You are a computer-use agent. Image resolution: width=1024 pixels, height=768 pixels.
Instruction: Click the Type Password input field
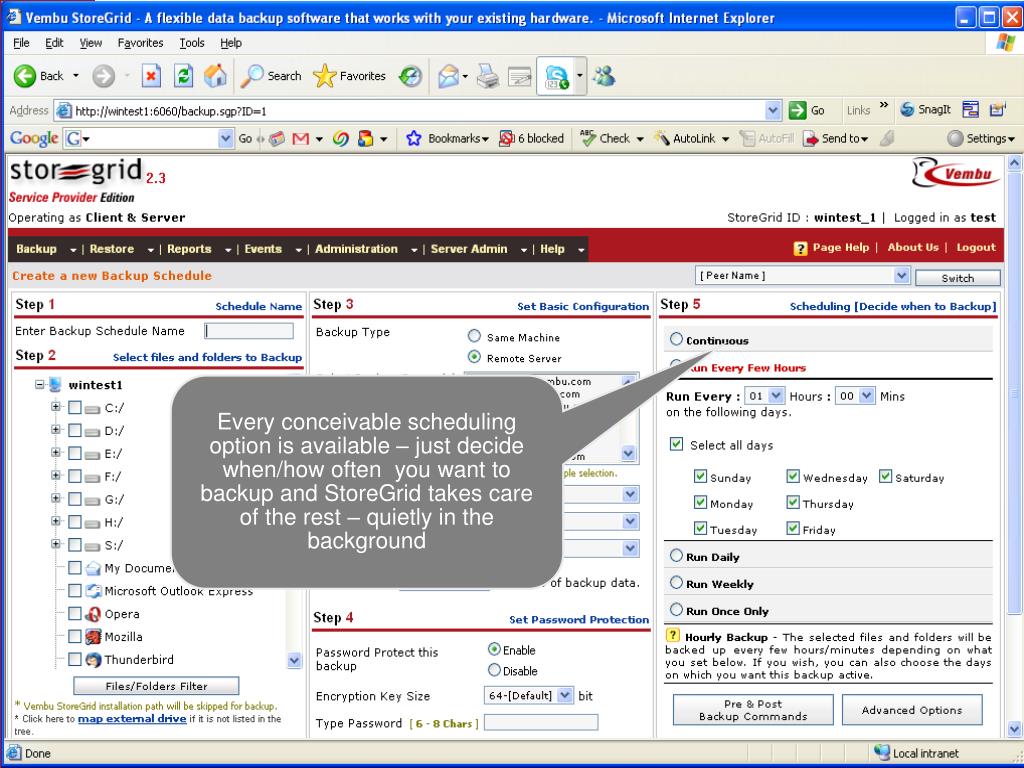(541, 722)
